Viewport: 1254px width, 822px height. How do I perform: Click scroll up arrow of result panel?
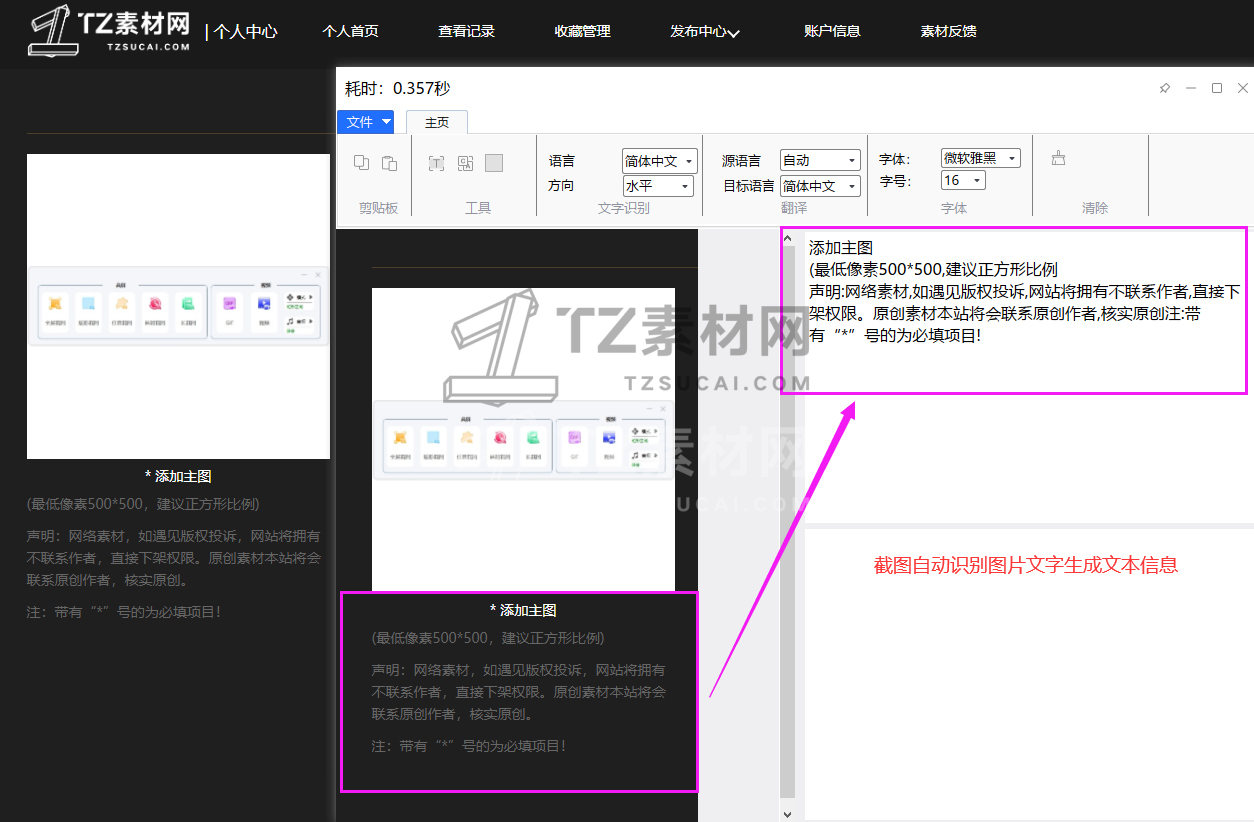tap(788, 240)
